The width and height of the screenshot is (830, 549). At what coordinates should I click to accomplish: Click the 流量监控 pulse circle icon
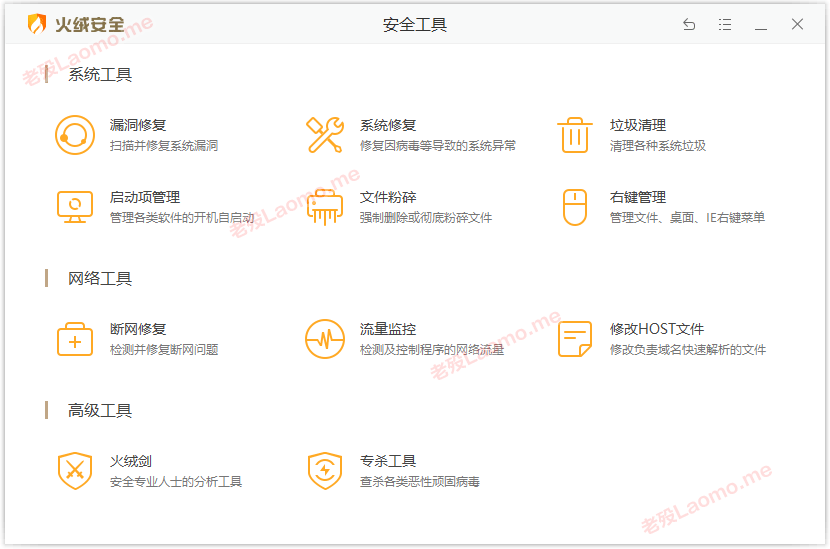[x=324, y=339]
